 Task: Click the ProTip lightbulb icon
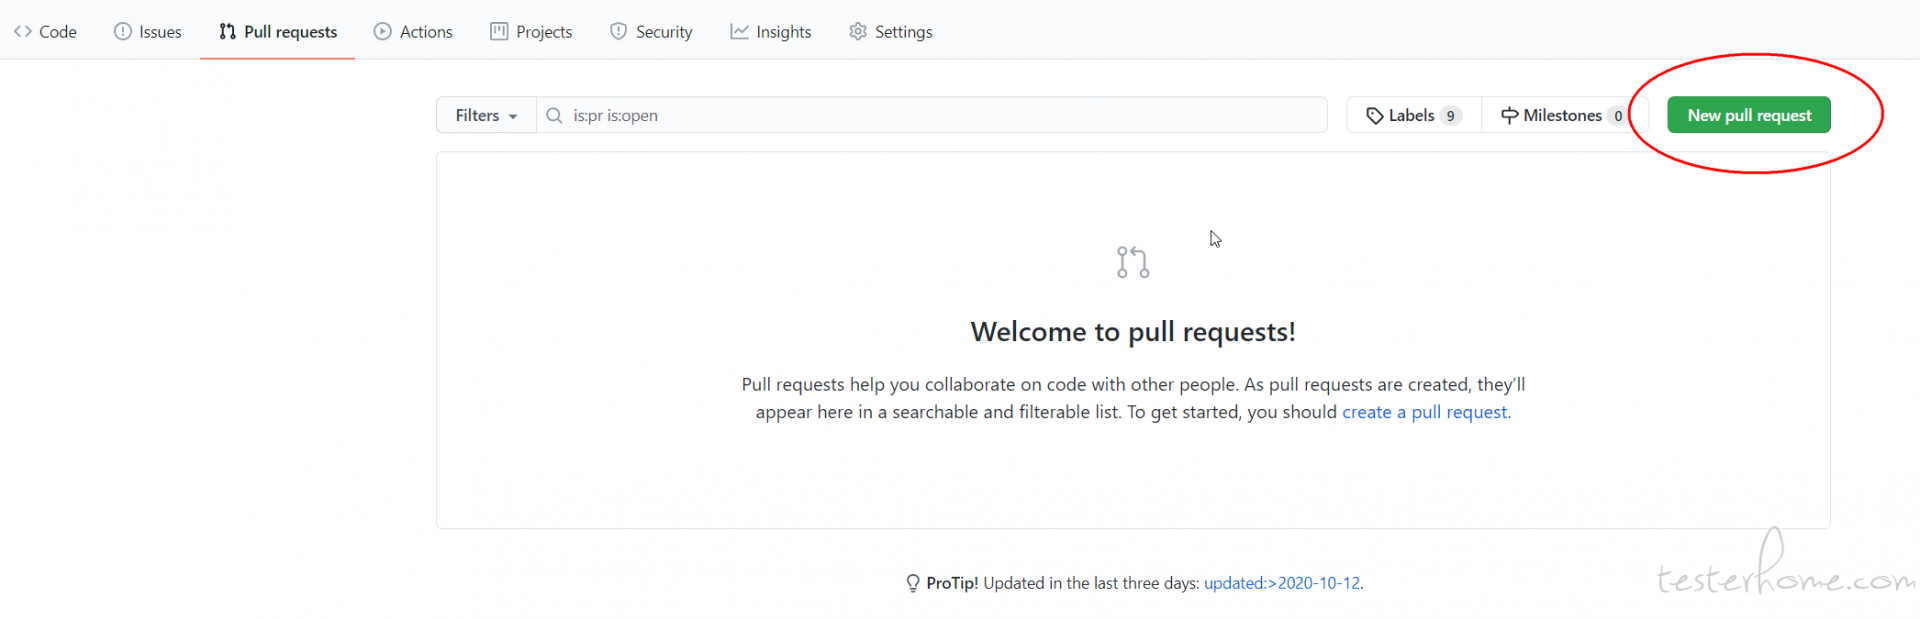pos(913,583)
